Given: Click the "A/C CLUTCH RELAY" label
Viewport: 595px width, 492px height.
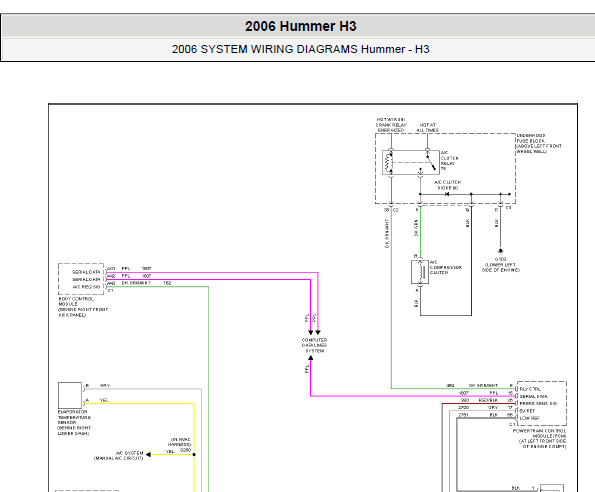Looking at the screenshot, I should pos(449,160).
